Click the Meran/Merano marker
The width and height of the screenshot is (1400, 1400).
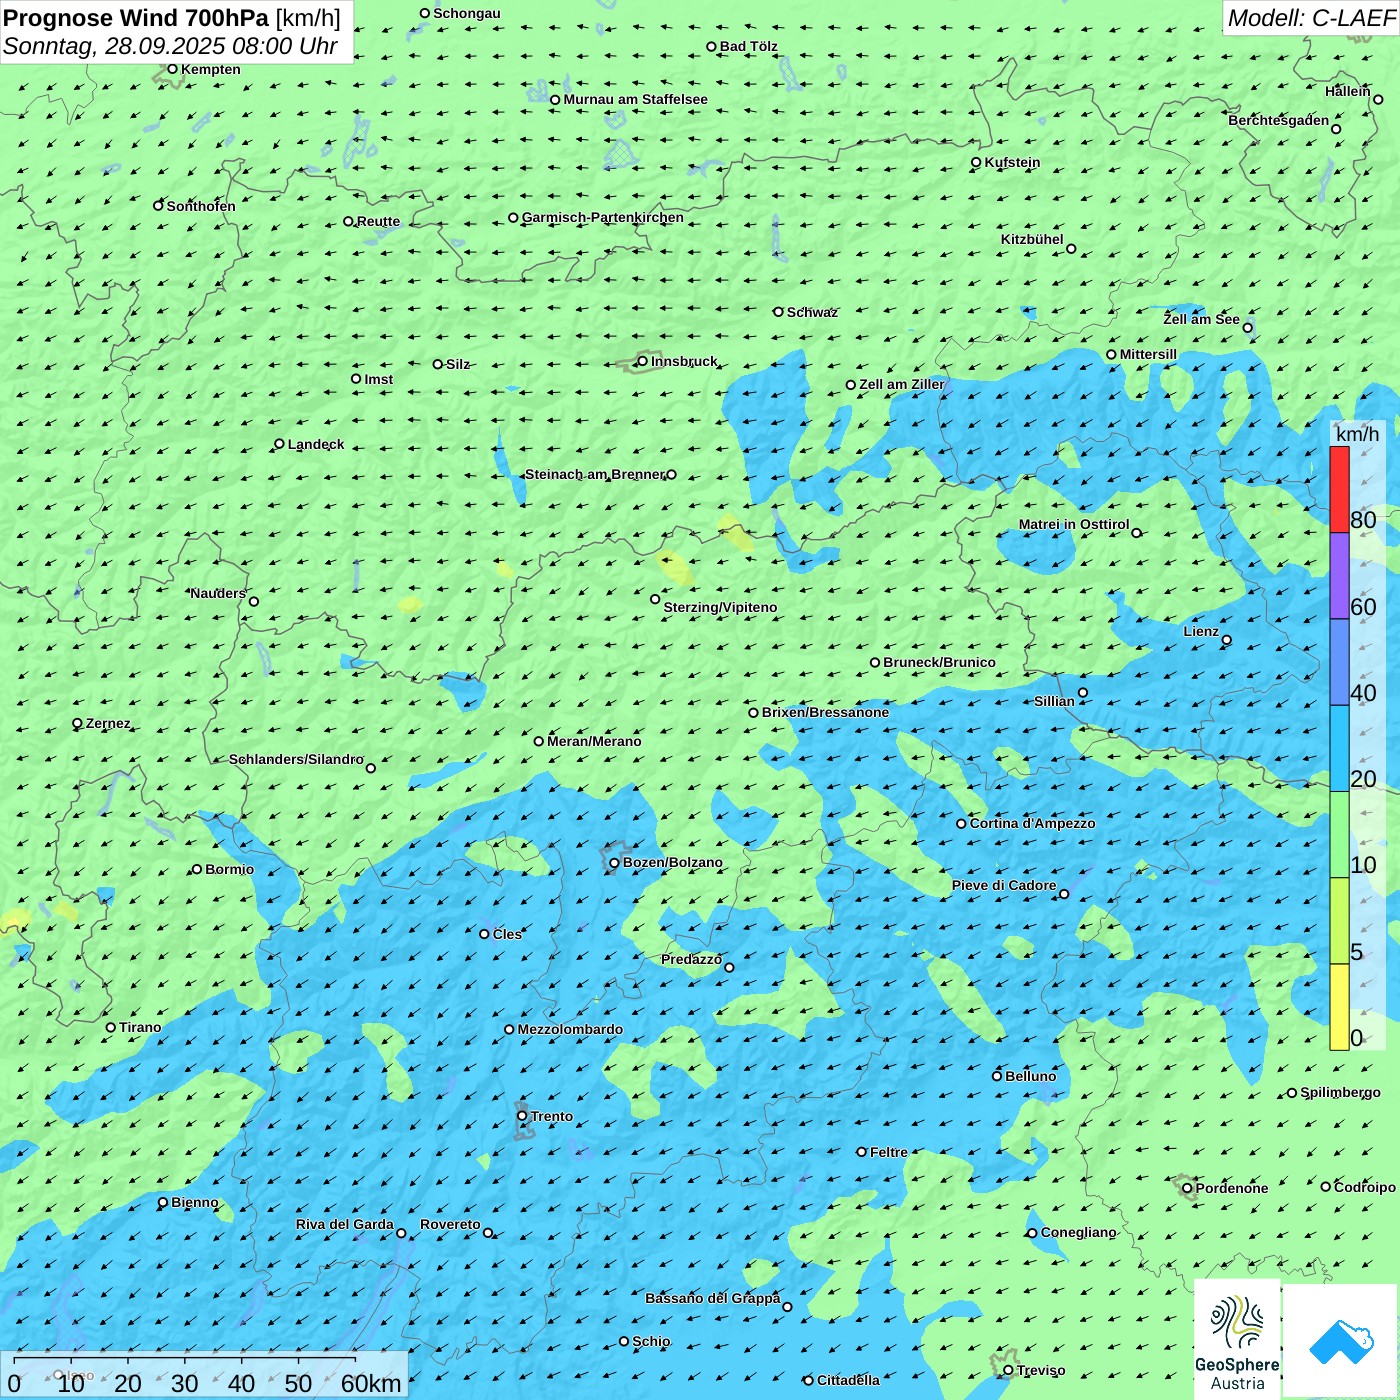click(538, 741)
